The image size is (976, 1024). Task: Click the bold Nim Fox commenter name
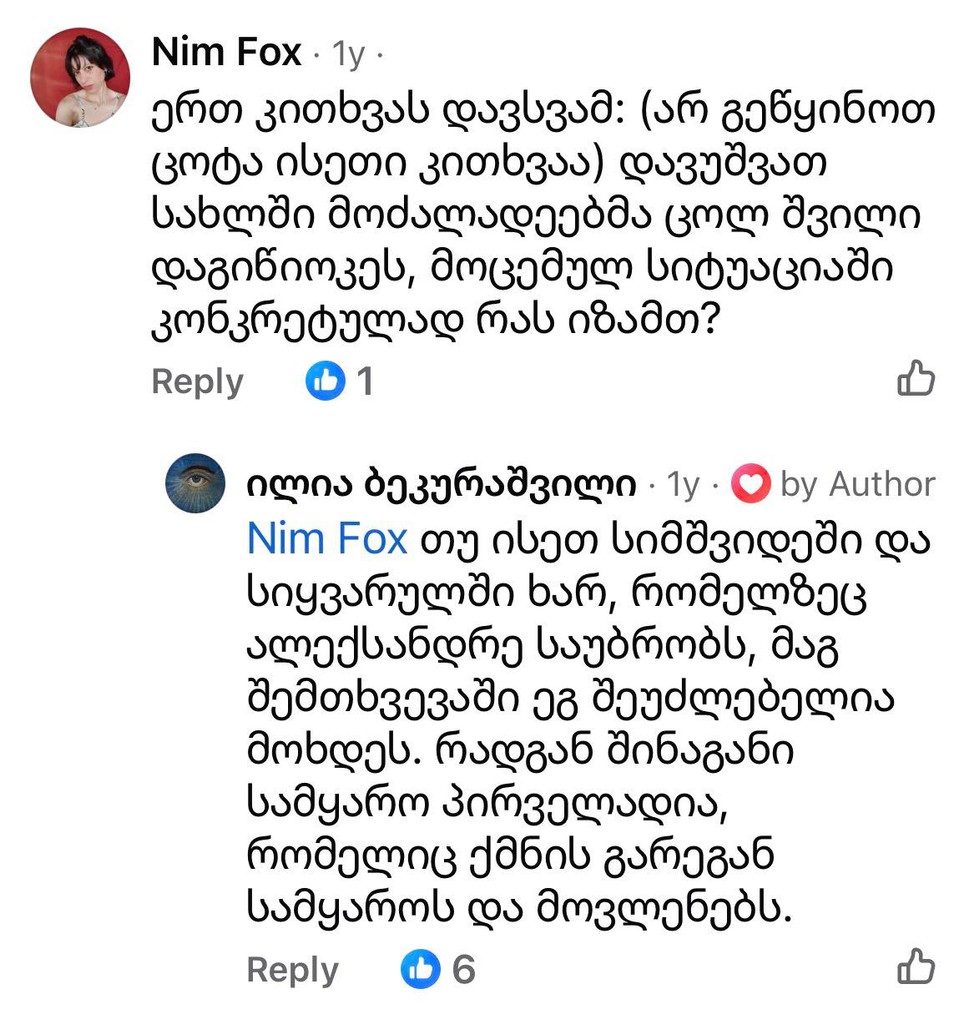tap(226, 53)
